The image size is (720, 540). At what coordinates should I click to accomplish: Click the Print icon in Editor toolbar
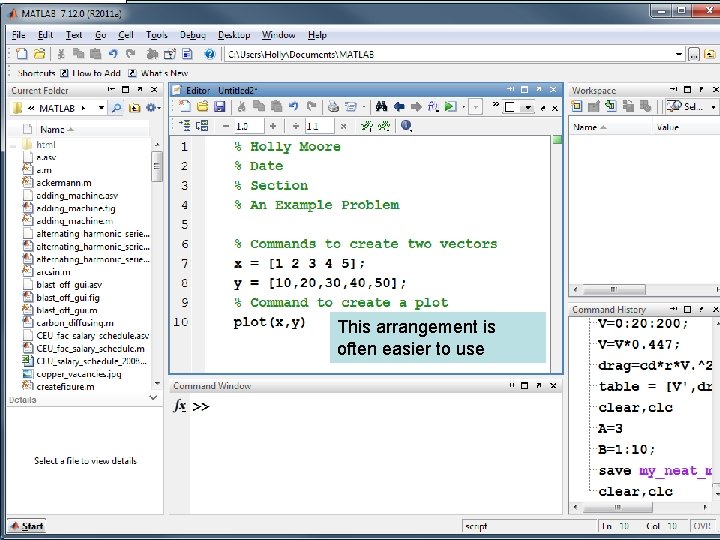pos(333,107)
